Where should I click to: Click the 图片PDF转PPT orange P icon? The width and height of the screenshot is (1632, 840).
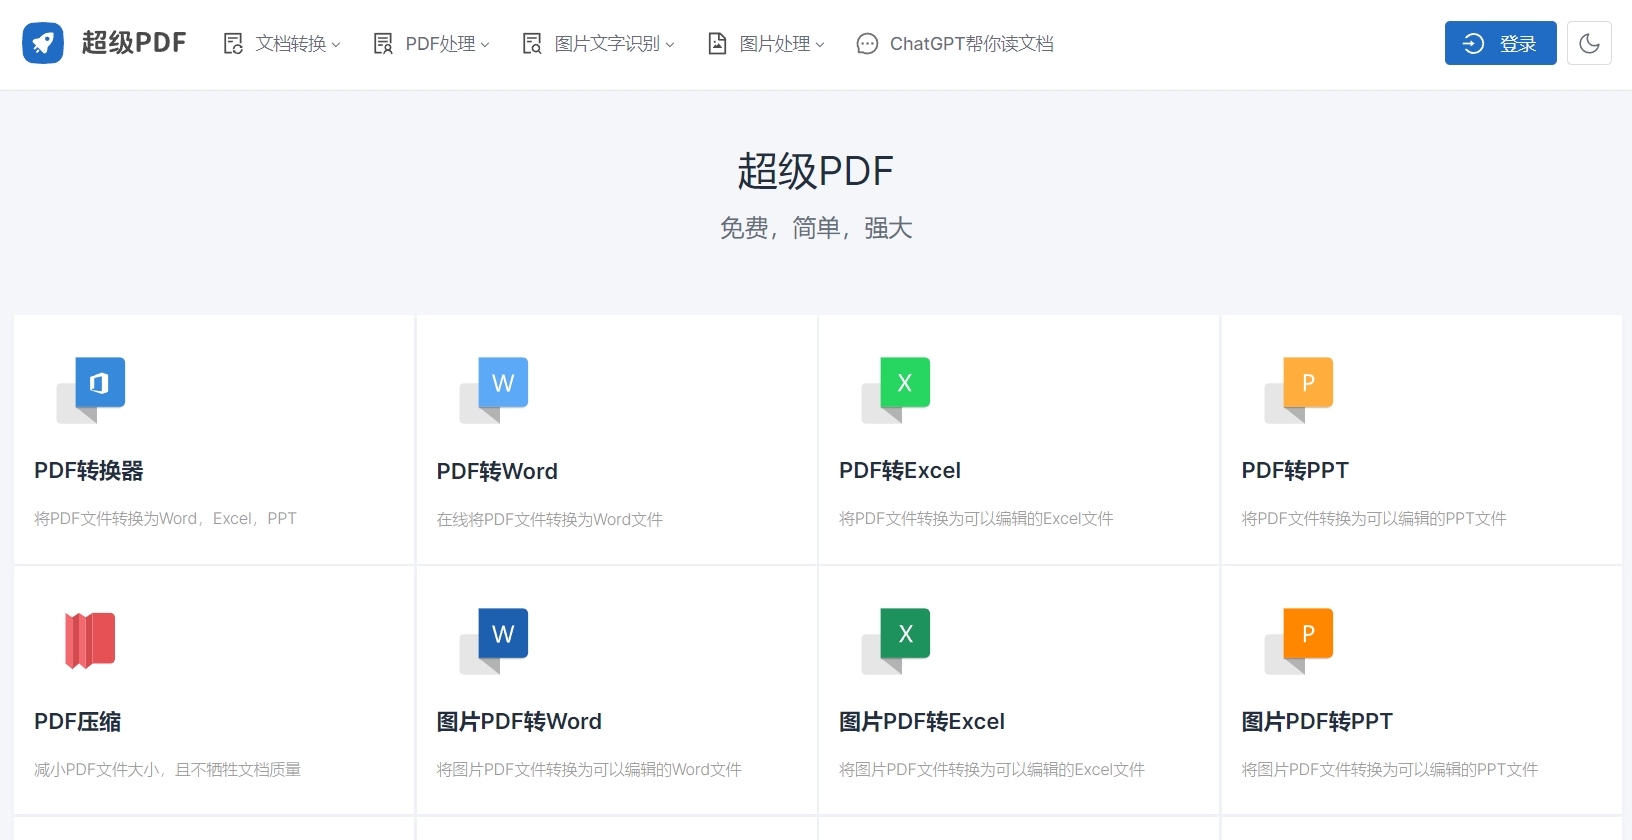(1299, 641)
